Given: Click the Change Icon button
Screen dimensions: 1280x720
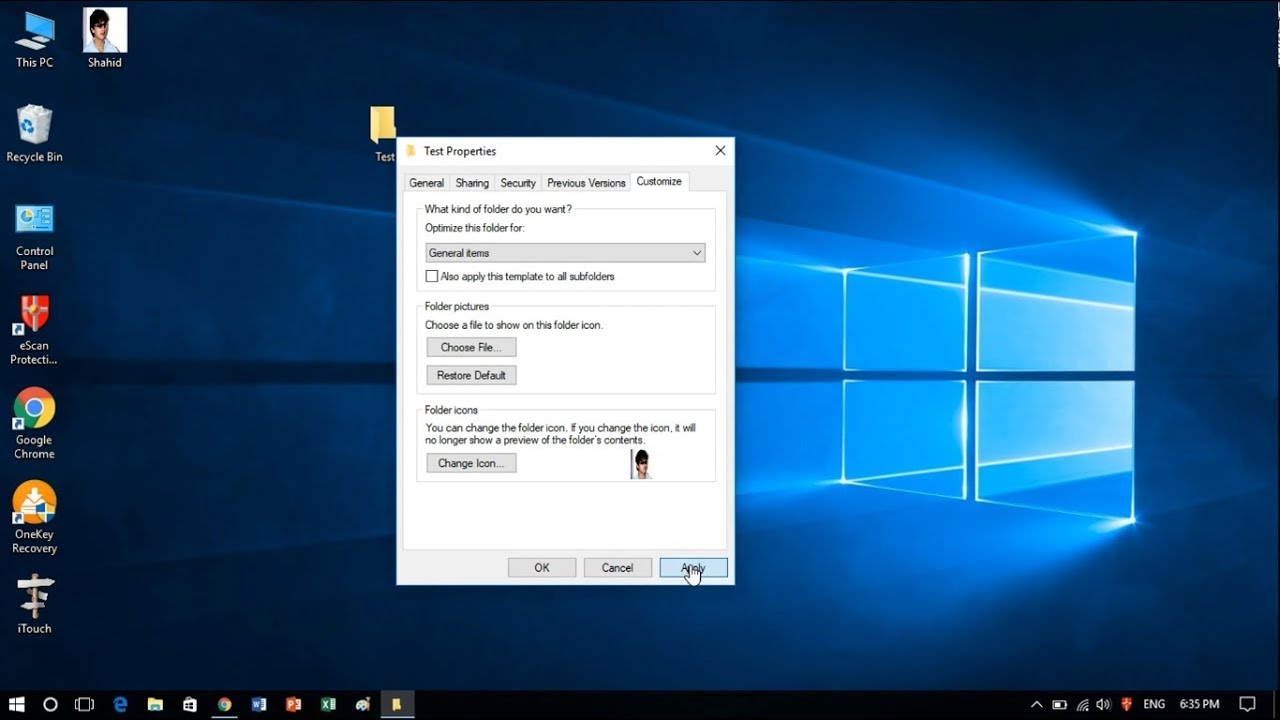Looking at the screenshot, I should click(471, 463).
